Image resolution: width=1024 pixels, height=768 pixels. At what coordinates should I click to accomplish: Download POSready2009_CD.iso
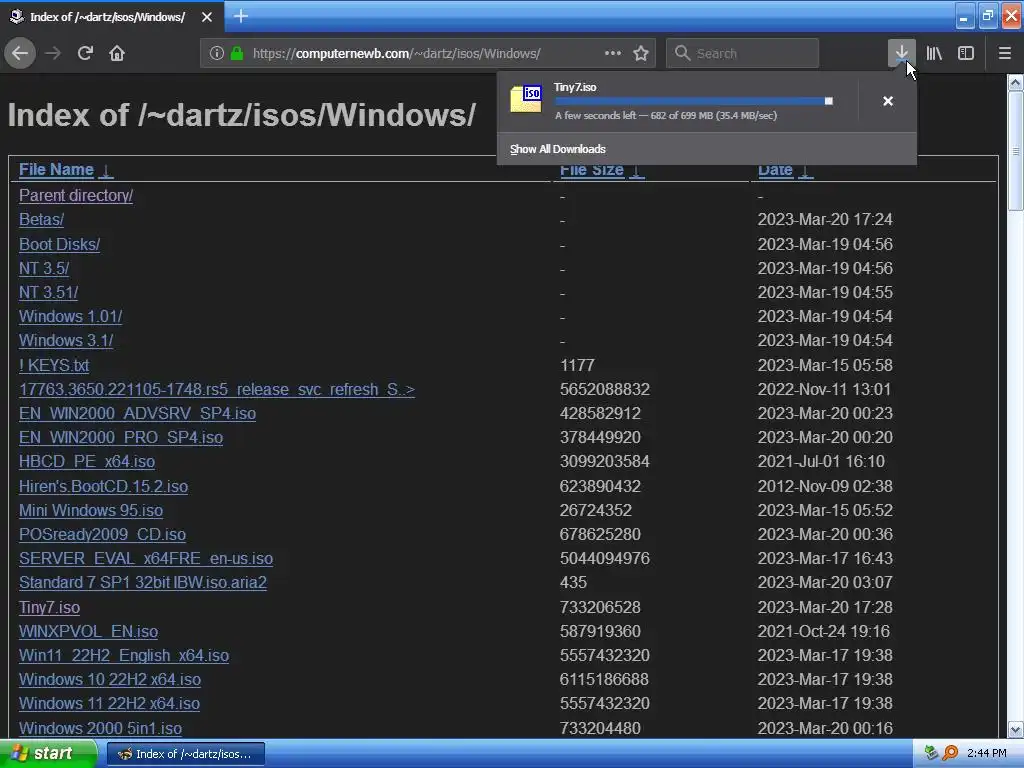tap(103, 535)
